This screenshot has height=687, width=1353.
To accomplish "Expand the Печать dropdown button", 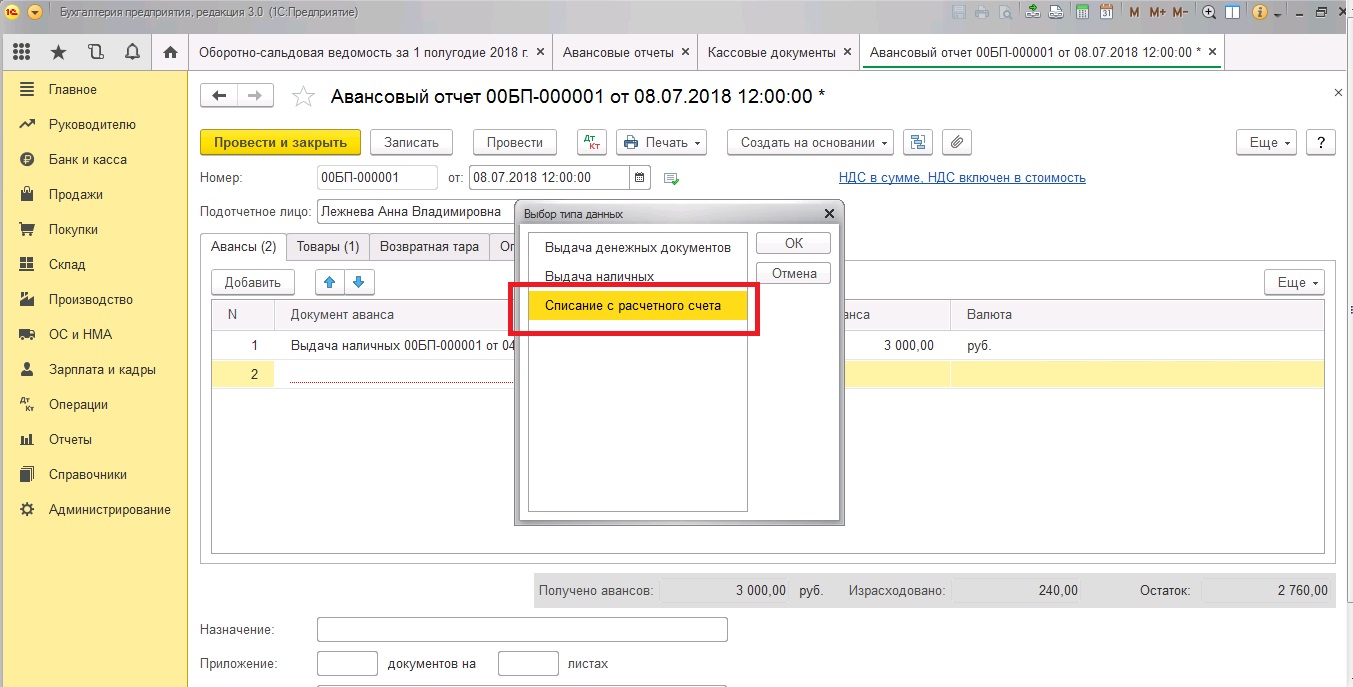I will (x=661, y=142).
